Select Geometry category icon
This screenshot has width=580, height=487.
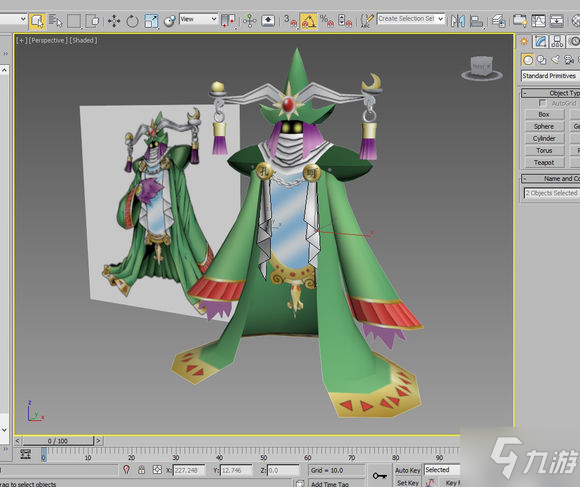pos(528,60)
